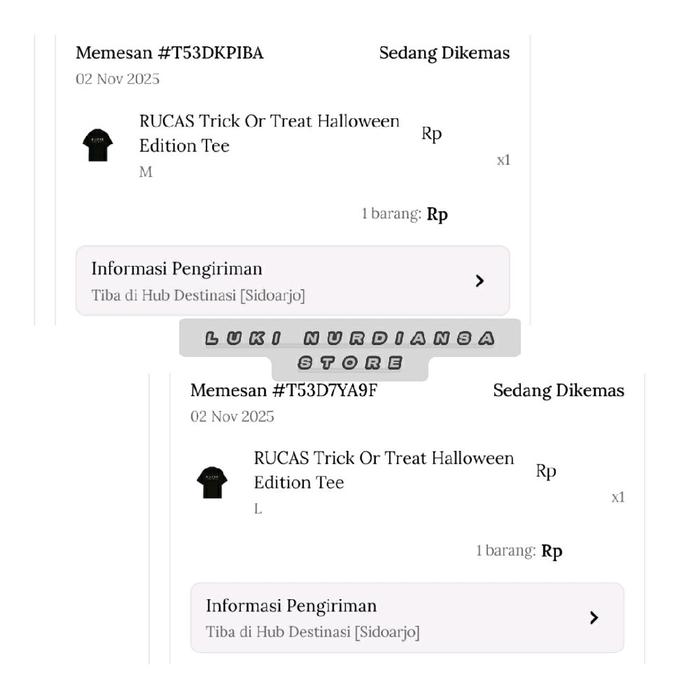Expand shipping info chevron for order #T53DKPIBA
The height and width of the screenshot is (700, 700).
pos(480,281)
